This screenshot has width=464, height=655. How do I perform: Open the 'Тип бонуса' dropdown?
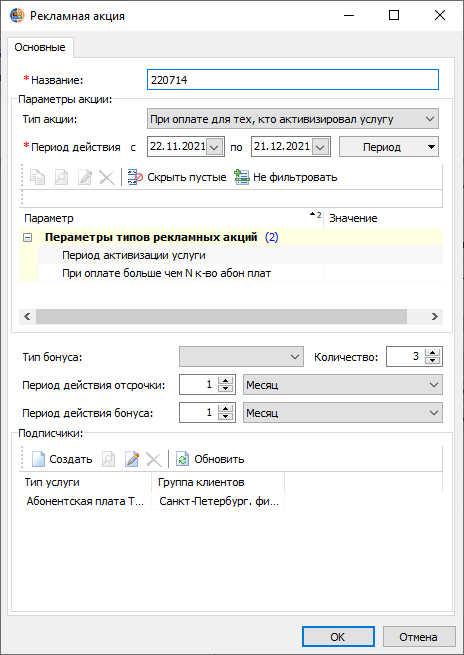point(241,357)
